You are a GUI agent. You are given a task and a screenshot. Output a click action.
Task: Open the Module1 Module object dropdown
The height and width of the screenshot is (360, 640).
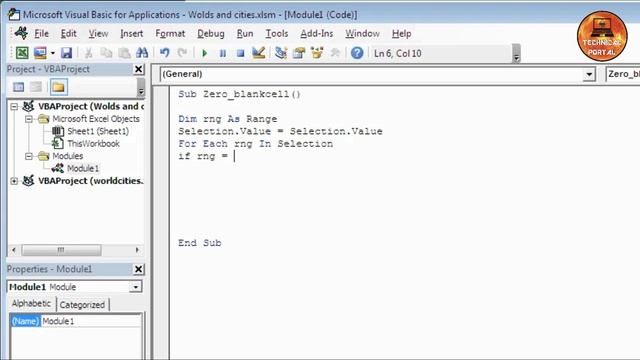(136, 287)
